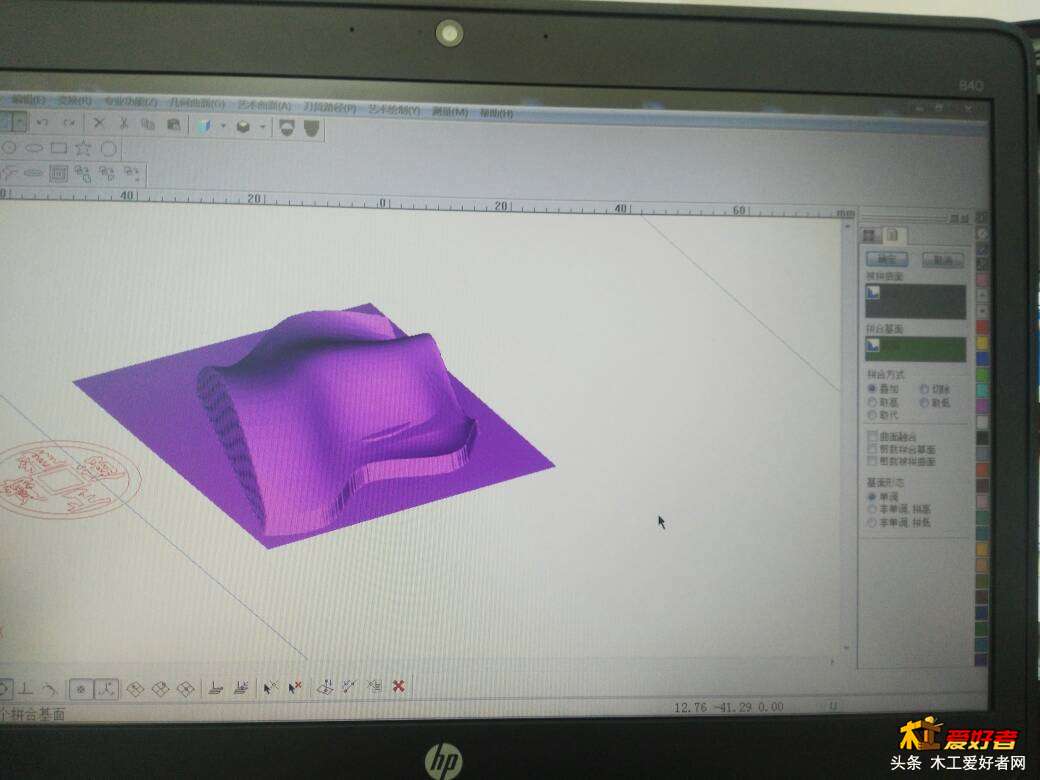The height and width of the screenshot is (780, 1040).
Task: Click the undo arrow in the toolbar
Action: 42,123
